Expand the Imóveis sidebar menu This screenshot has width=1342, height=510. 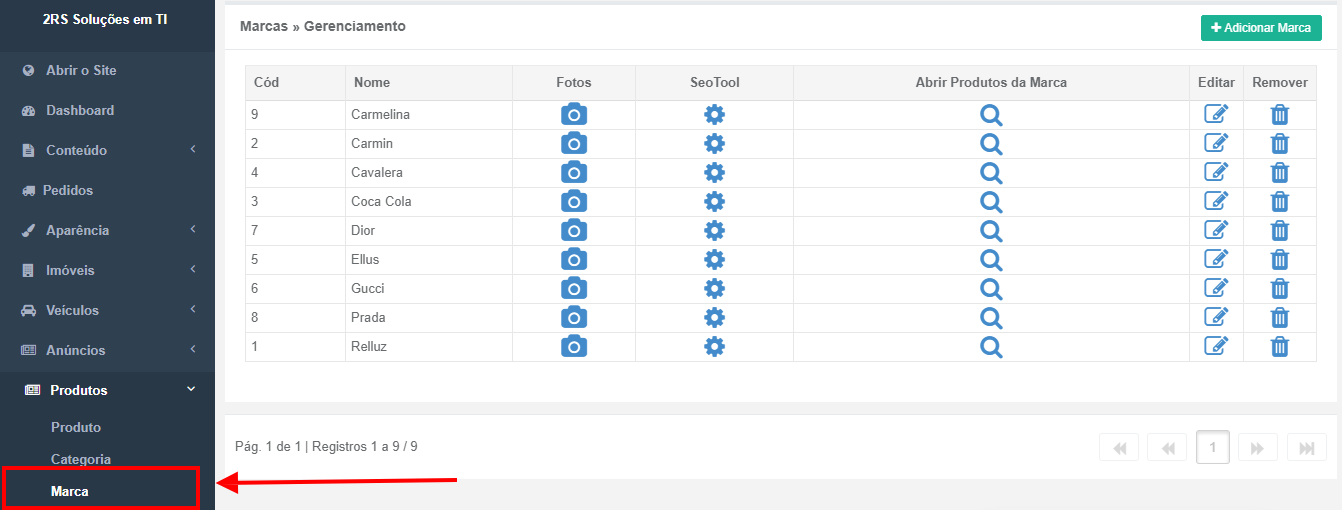(x=107, y=270)
